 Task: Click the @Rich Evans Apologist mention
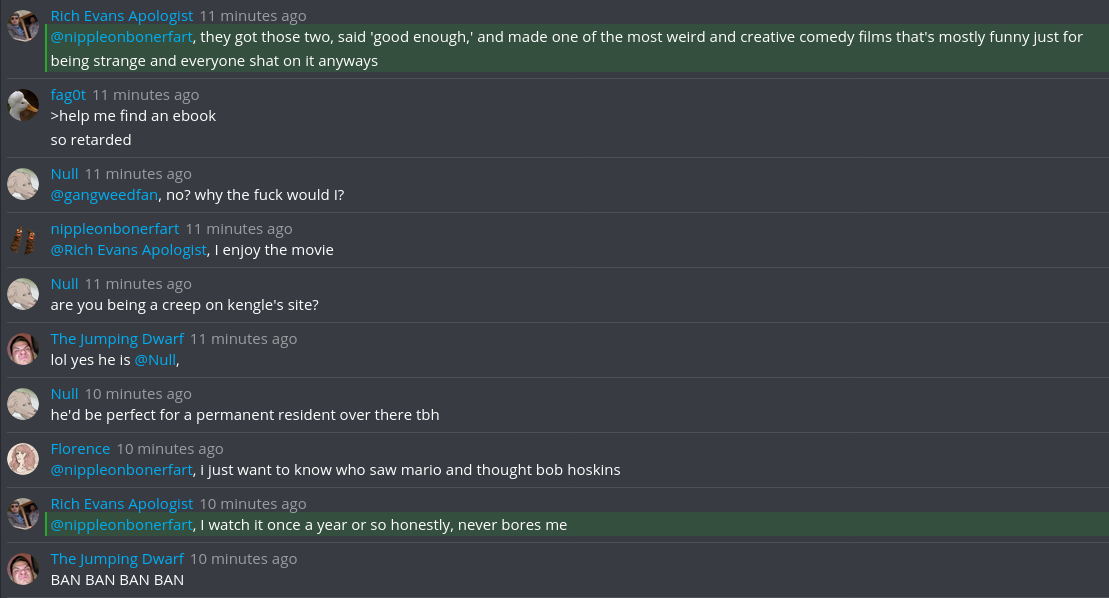pyautogui.click(x=128, y=250)
